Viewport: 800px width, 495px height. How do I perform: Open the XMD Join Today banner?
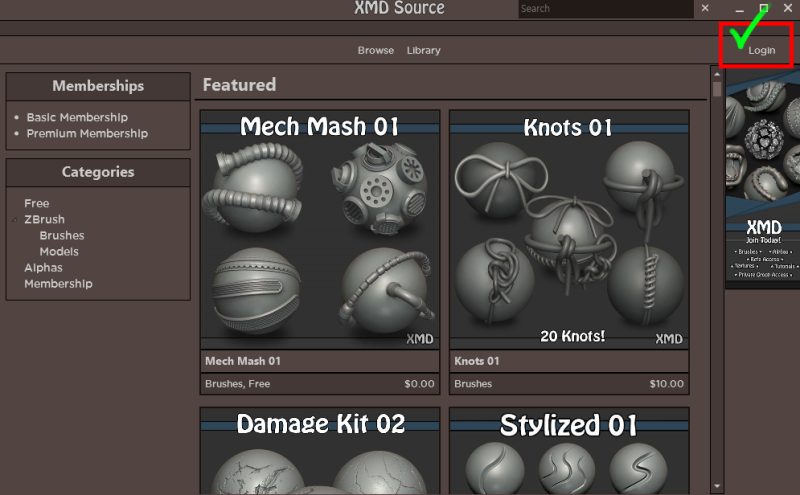click(763, 179)
